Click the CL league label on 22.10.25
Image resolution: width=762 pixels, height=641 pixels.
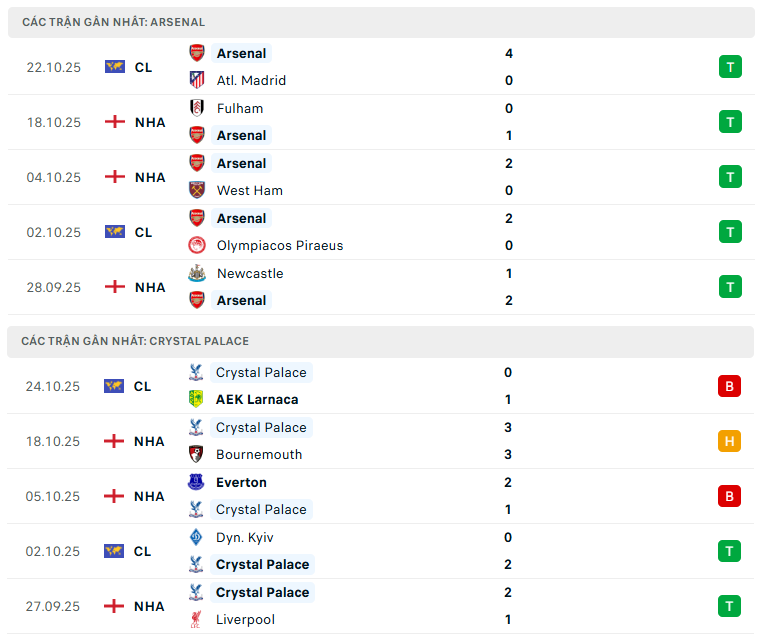click(x=143, y=67)
